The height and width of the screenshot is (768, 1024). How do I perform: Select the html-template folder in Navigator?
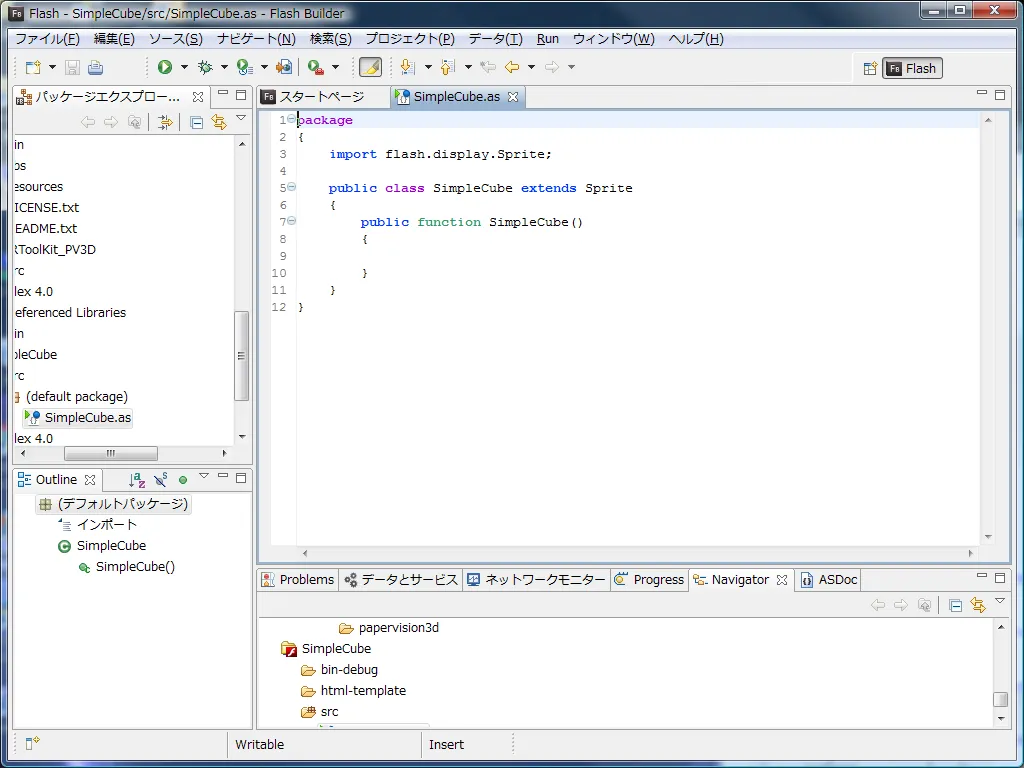(353, 691)
